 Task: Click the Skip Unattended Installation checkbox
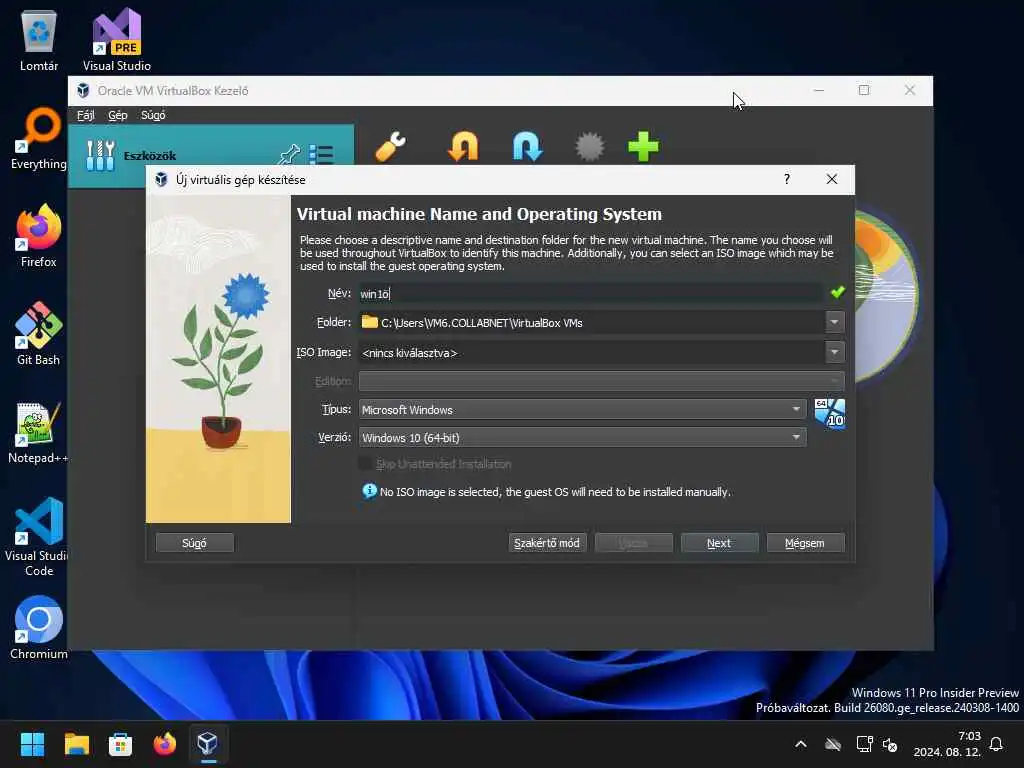point(365,464)
